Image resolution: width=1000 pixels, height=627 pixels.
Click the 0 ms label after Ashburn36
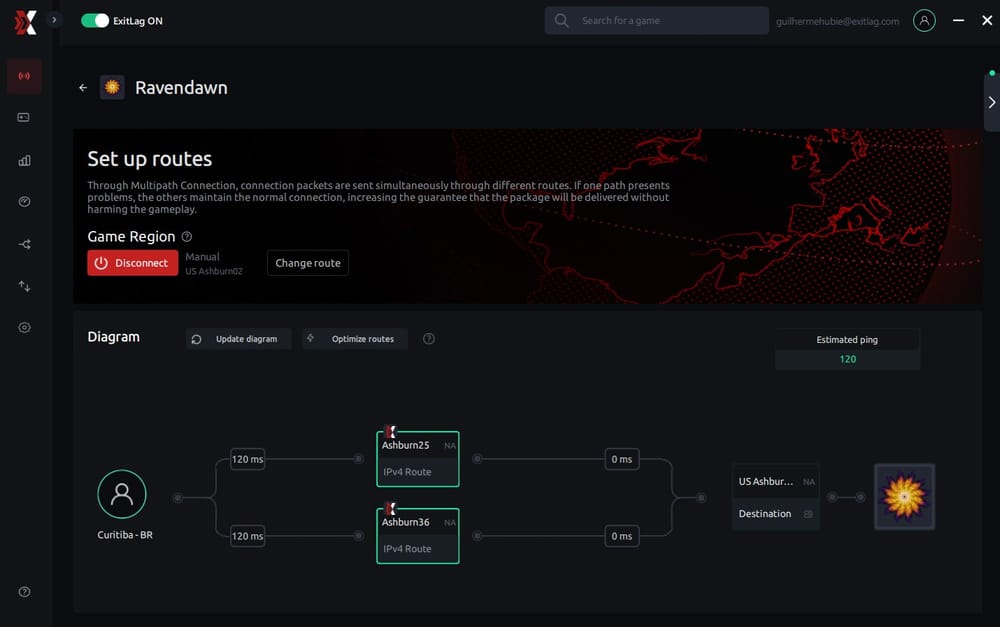[x=622, y=536]
